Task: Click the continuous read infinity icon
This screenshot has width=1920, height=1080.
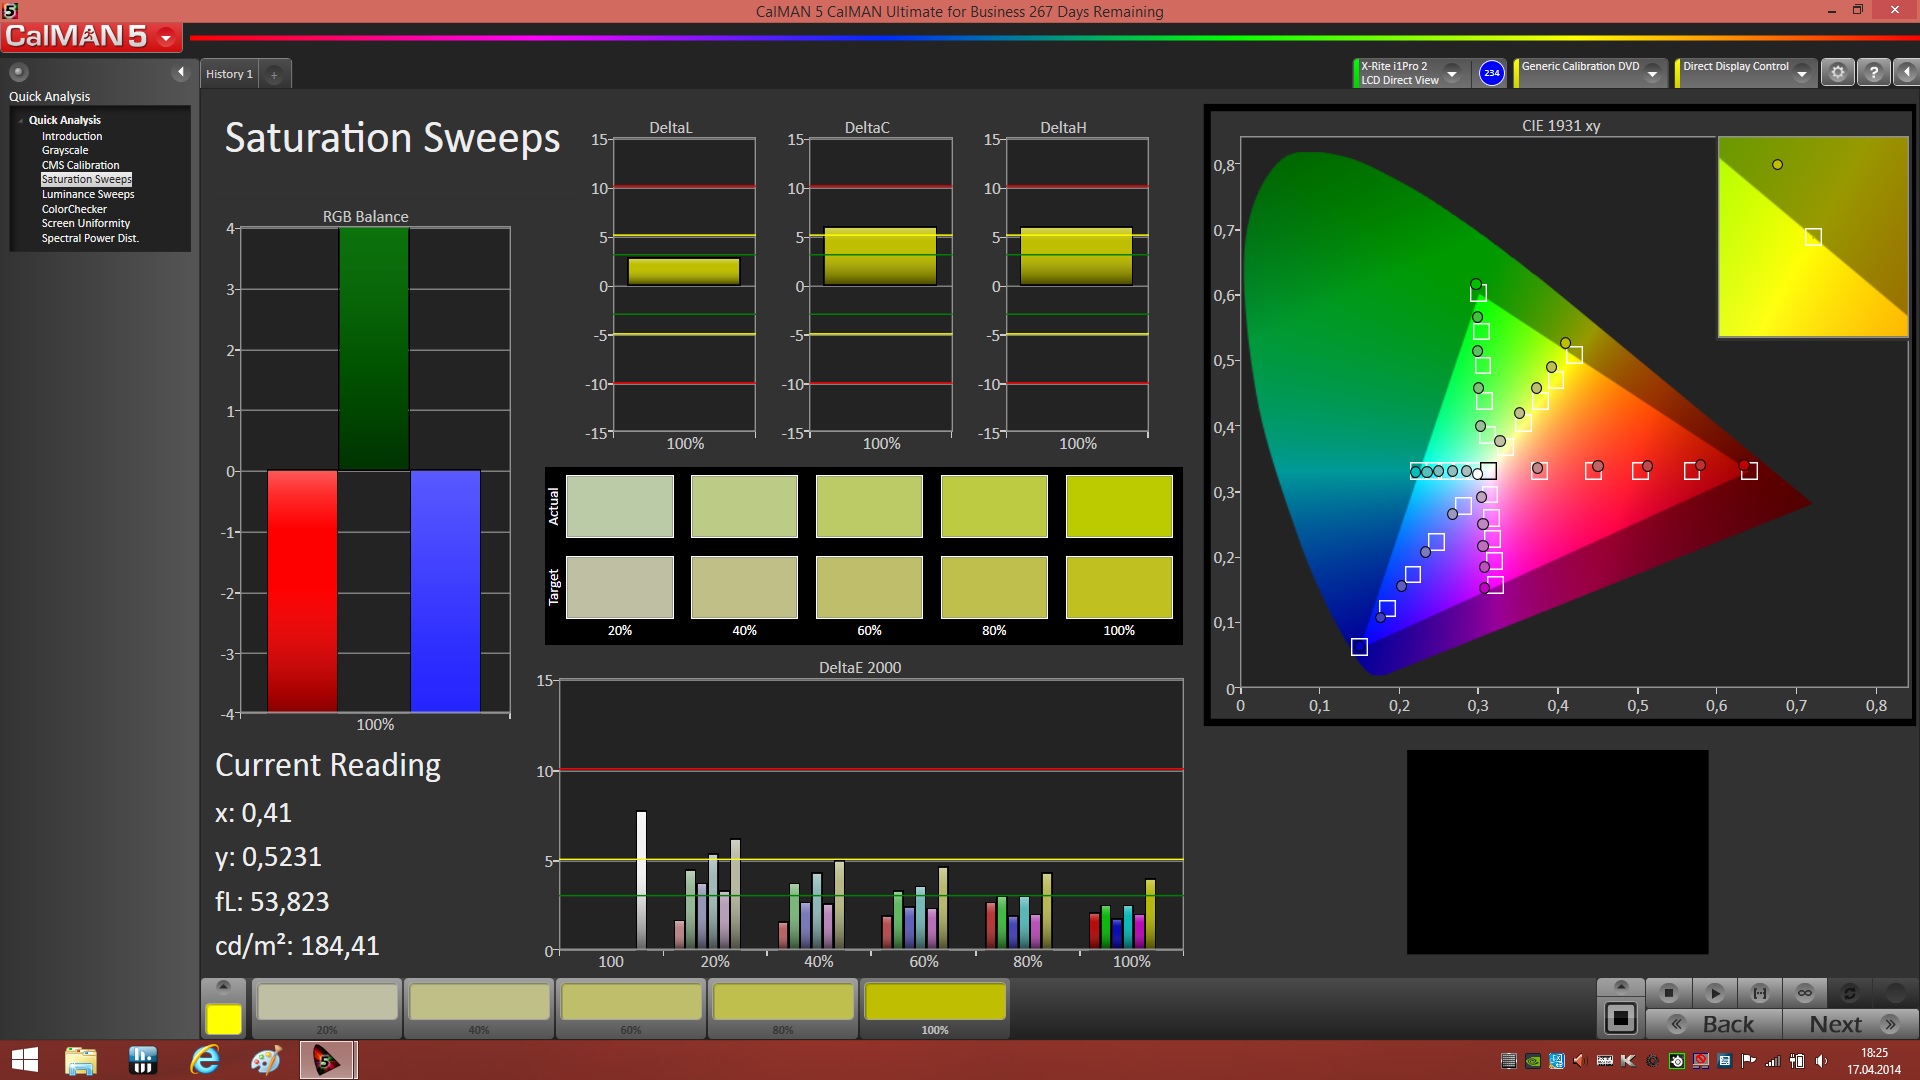Action: tap(1805, 993)
